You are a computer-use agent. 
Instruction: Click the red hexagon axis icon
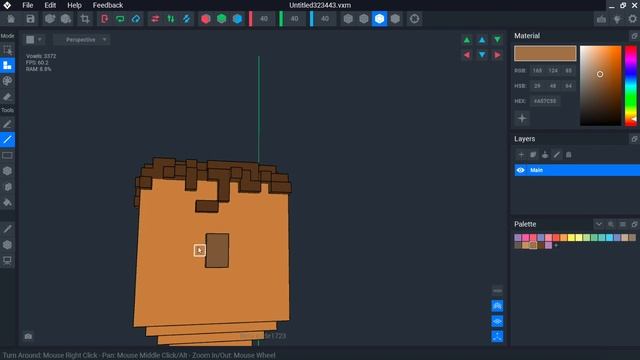[x=206, y=19]
